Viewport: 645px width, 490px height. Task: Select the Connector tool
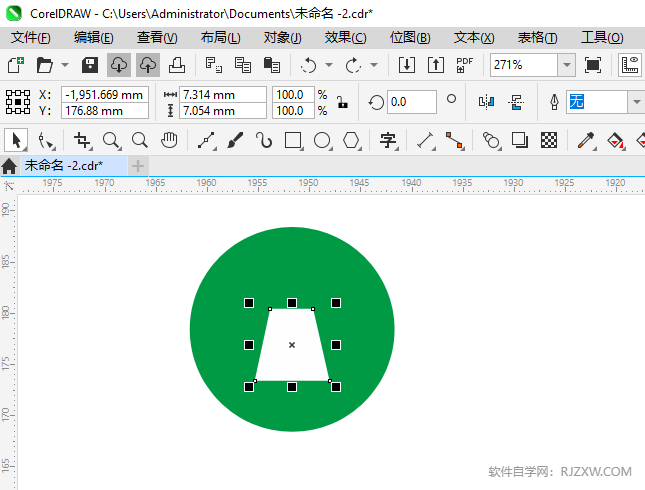tap(455, 141)
